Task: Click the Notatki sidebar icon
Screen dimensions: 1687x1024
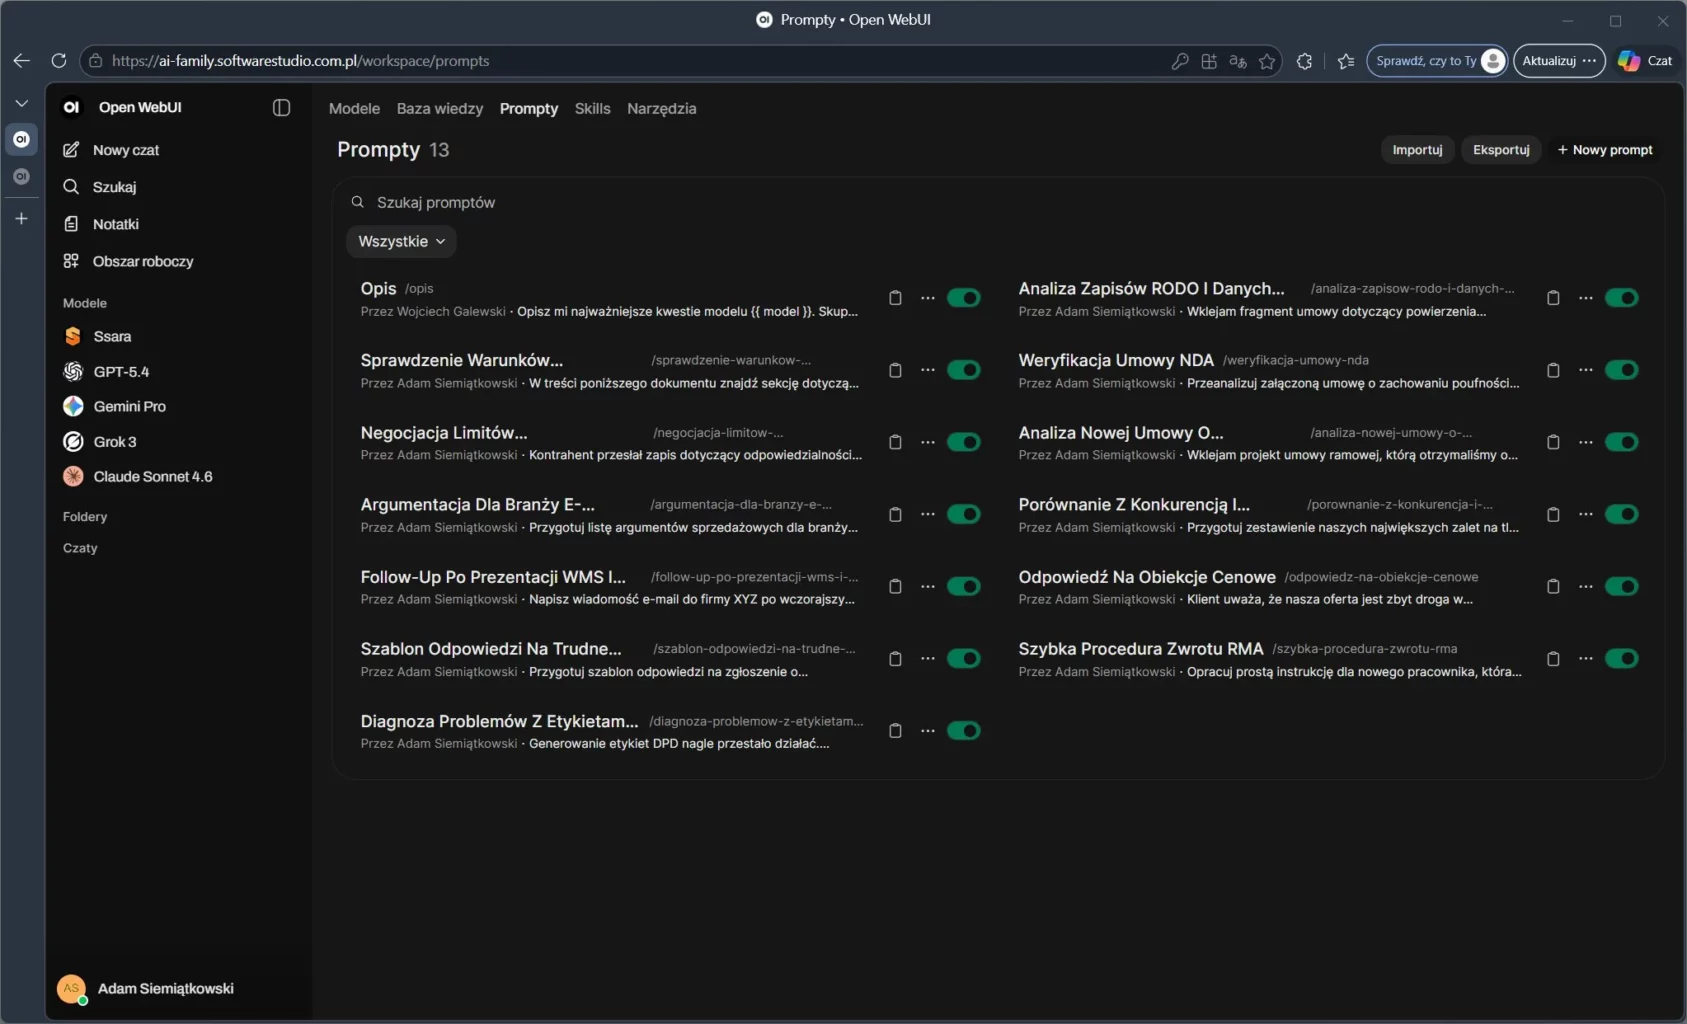Action: click(x=71, y=224)
